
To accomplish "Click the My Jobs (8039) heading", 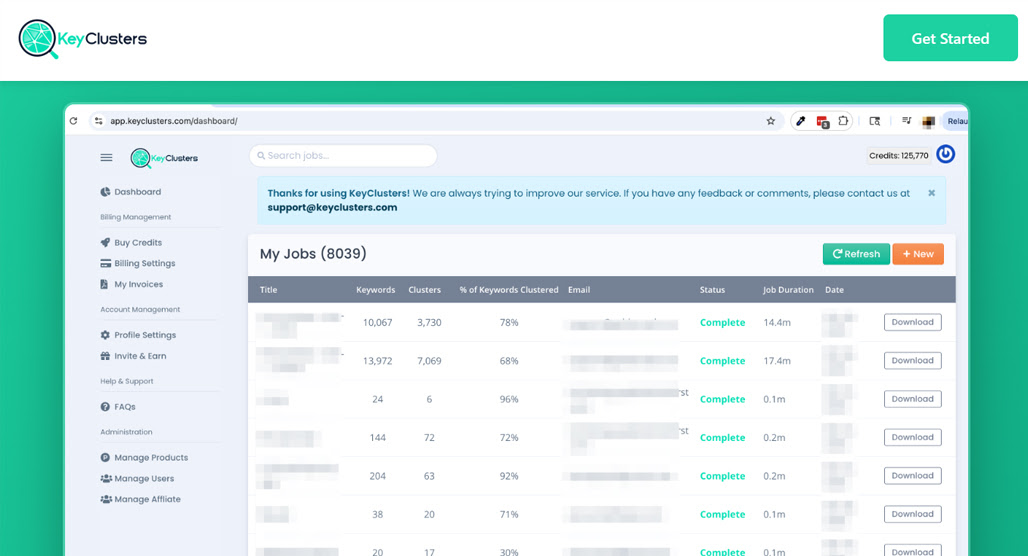I will pos(313,254).
